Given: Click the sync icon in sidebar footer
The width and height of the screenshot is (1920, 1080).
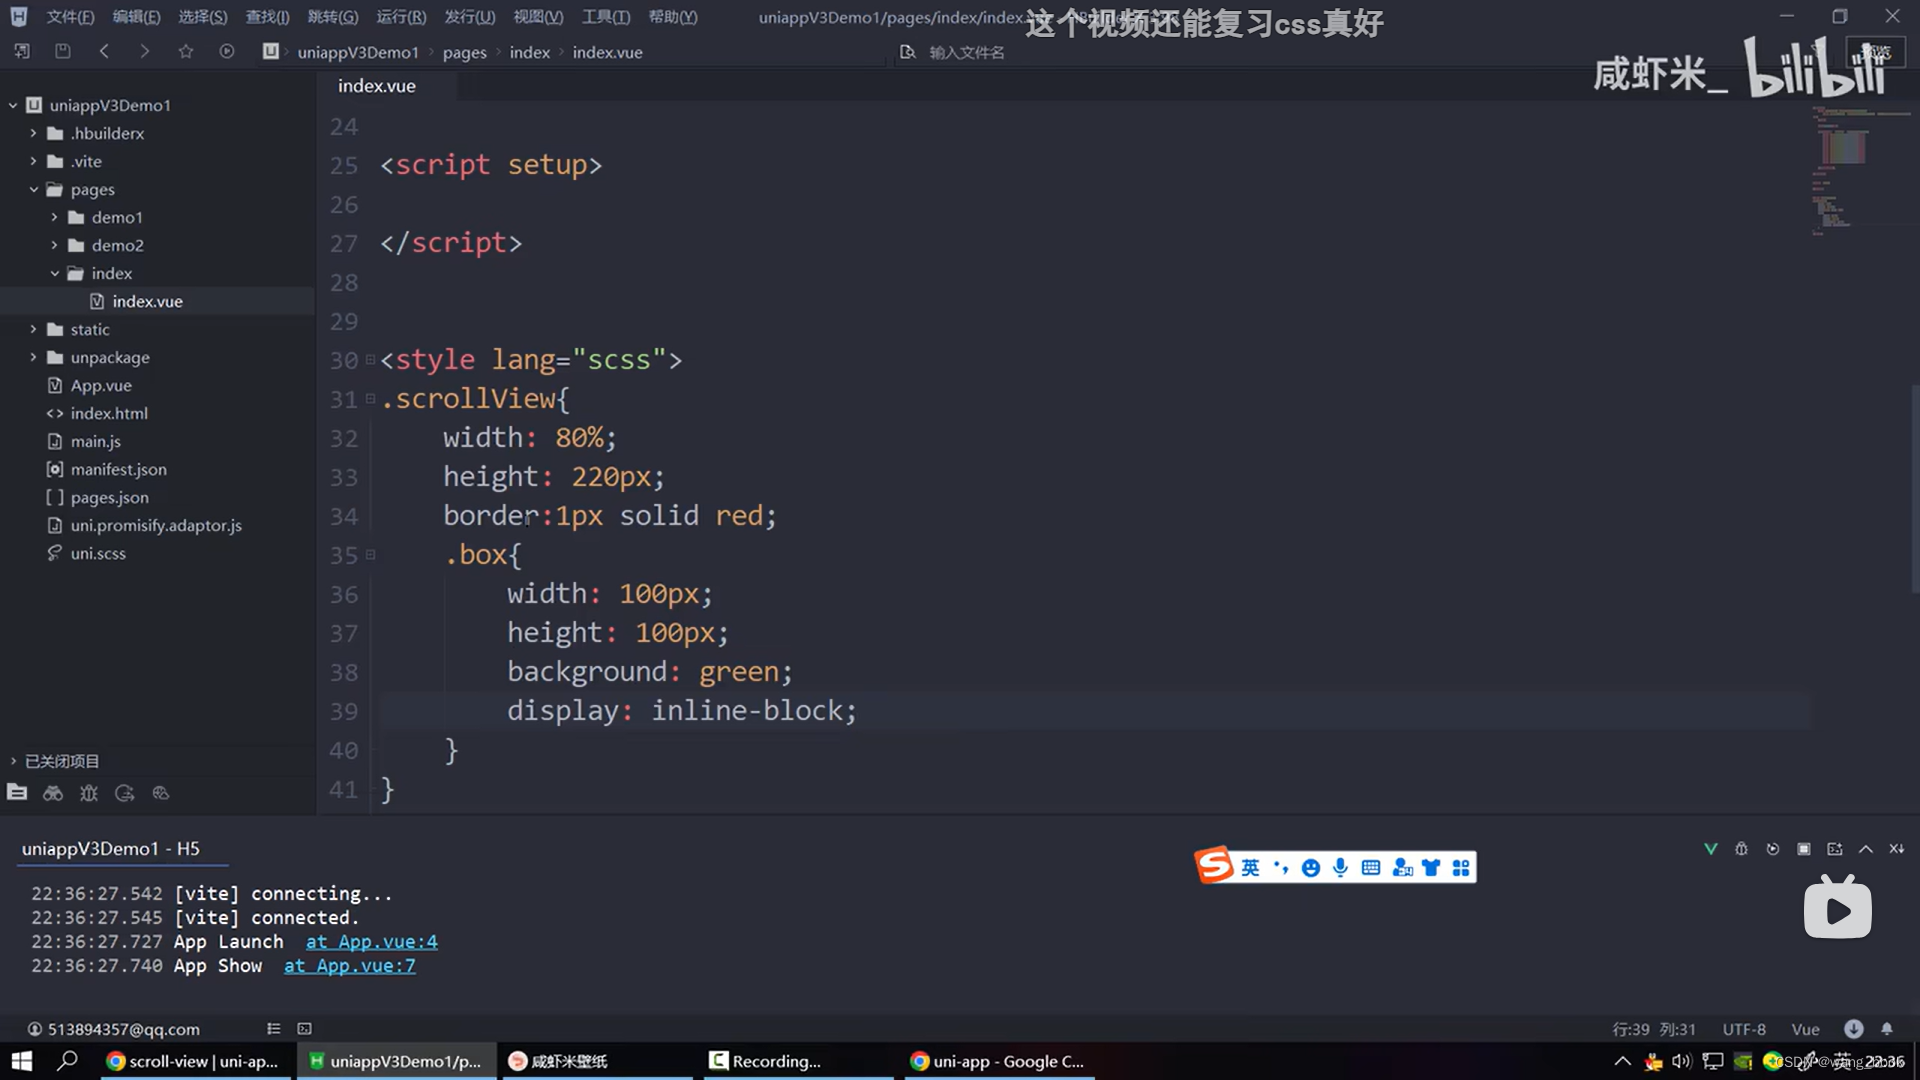Looking at the screenshot, I should (x=125, y=793).
